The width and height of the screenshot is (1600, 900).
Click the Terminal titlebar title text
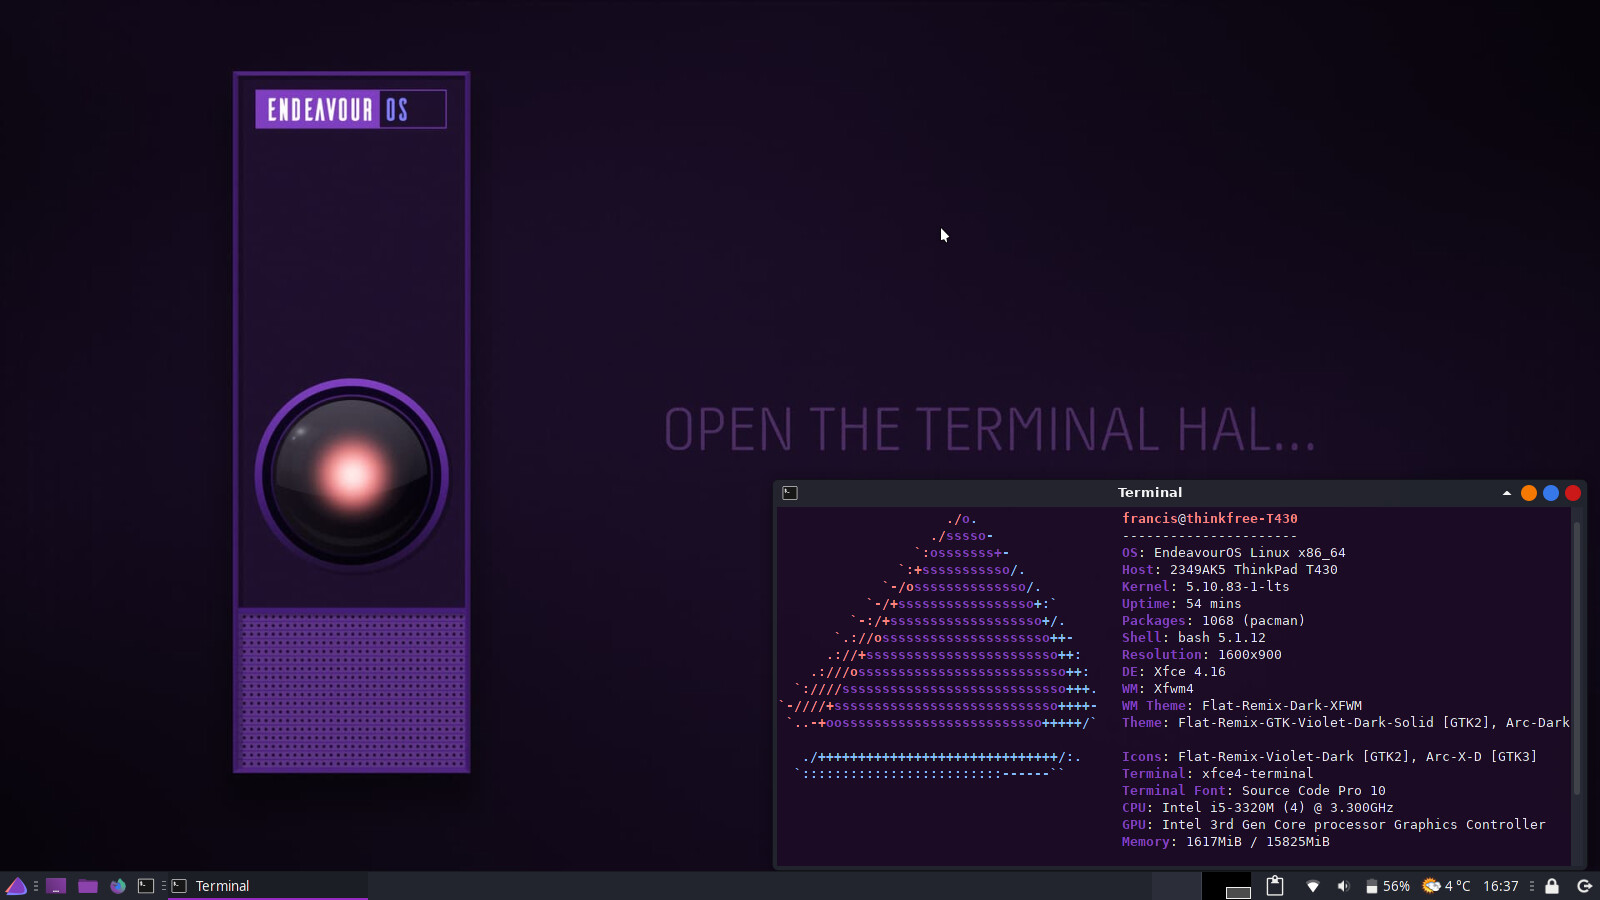[x=1150, y=493]
